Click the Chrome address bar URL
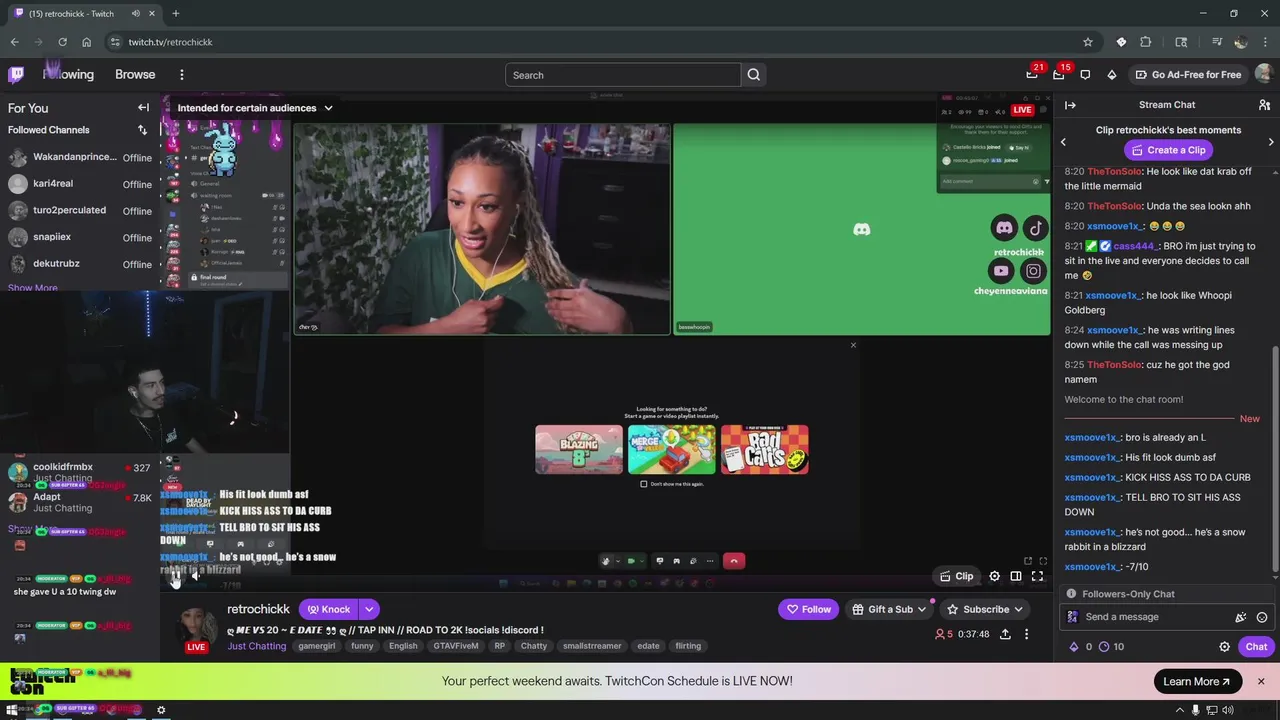 tap(170, 42)
